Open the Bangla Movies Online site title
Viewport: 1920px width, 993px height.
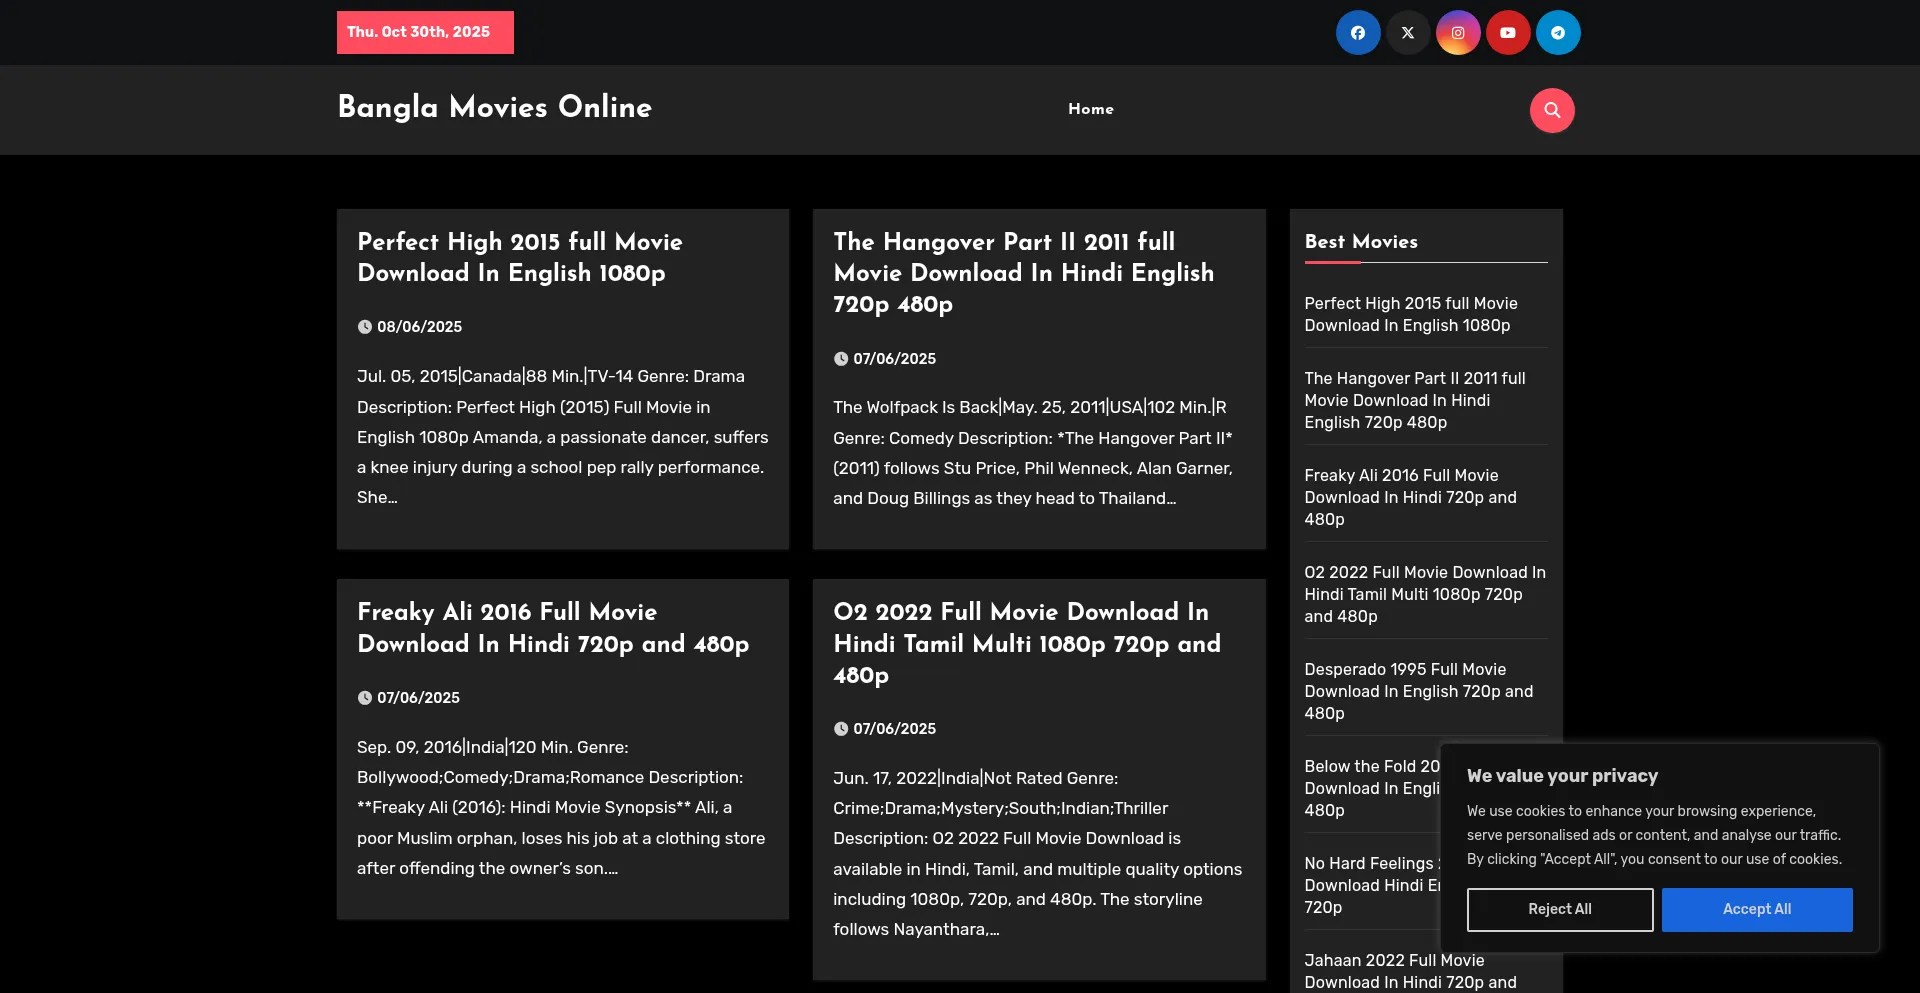coord(494,107)
